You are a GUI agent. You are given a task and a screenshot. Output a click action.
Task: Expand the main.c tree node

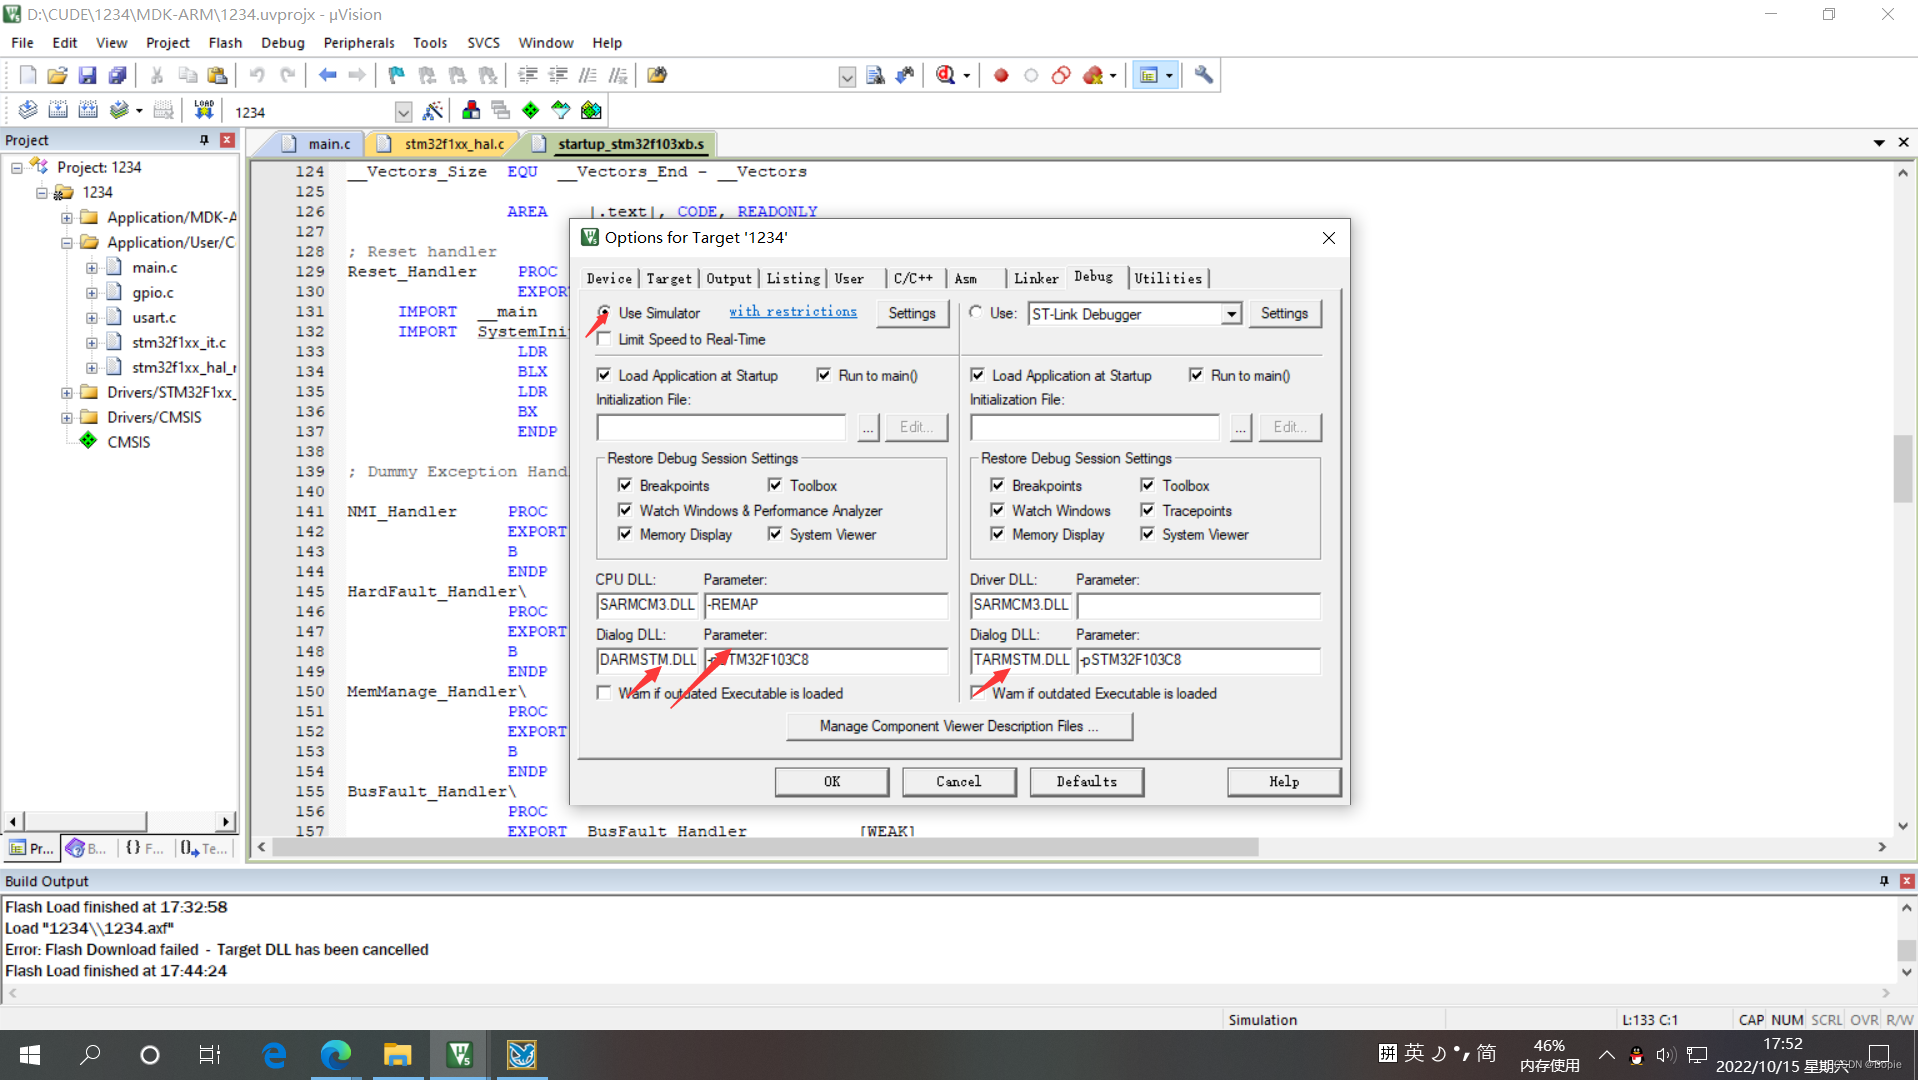click(x=92, y=268)
